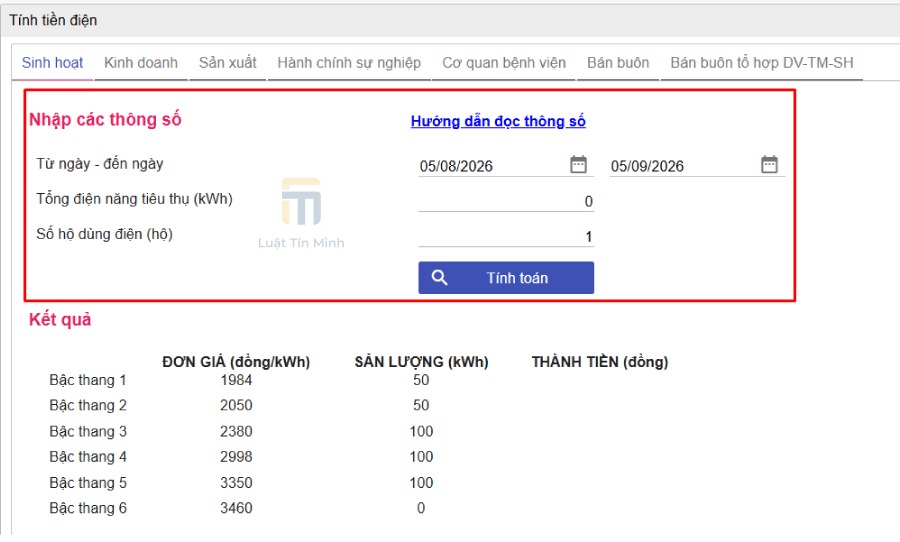The image size is (900, 542).
Task: Click the Luật Tín Minh watermark logo
Action: click(x=301, y=213)
